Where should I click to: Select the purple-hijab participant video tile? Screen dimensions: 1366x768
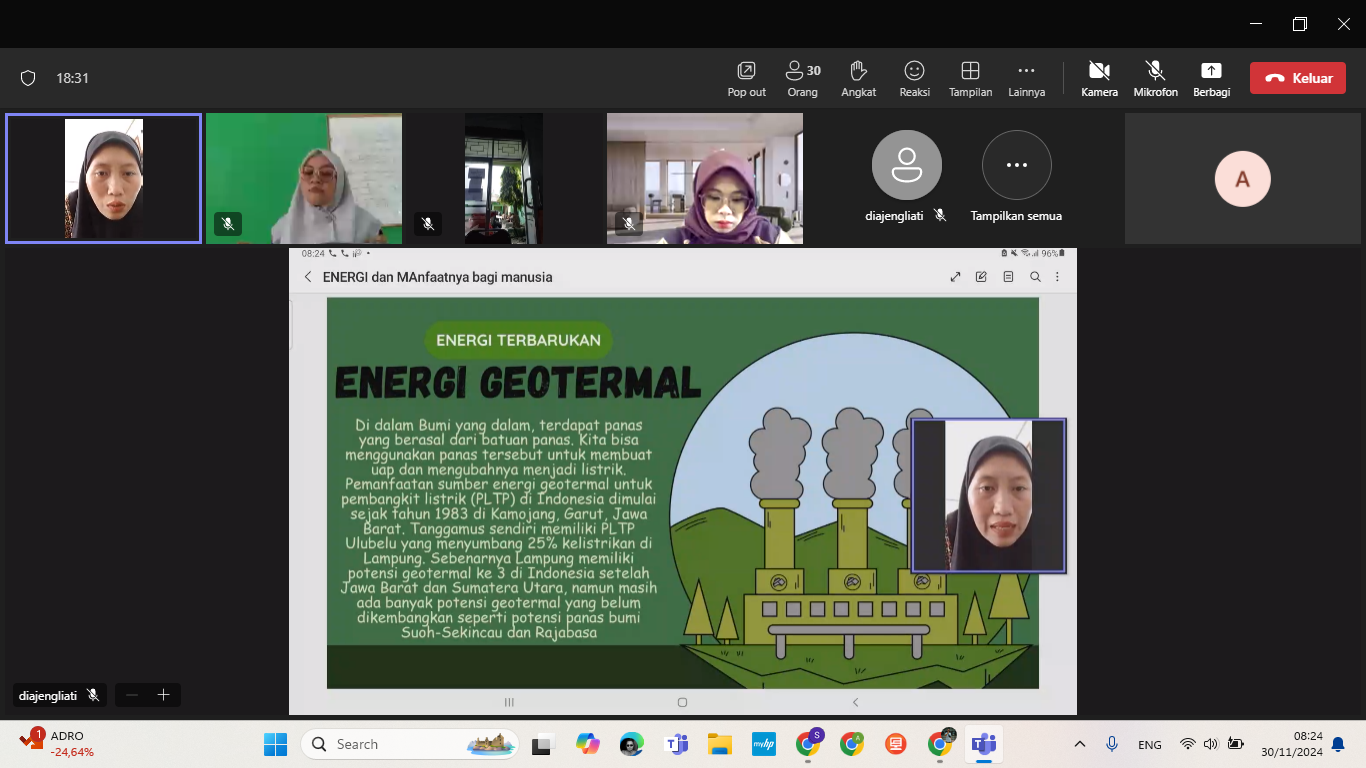(x=705, y=178)
